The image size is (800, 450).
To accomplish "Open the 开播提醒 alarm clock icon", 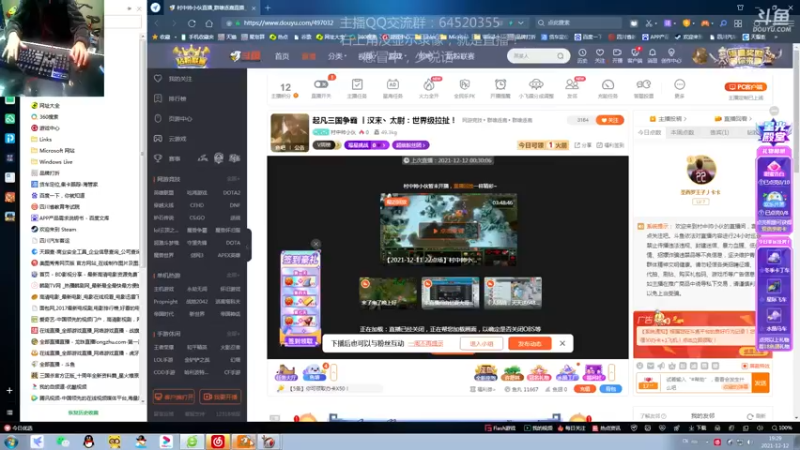I will (501, 84).
